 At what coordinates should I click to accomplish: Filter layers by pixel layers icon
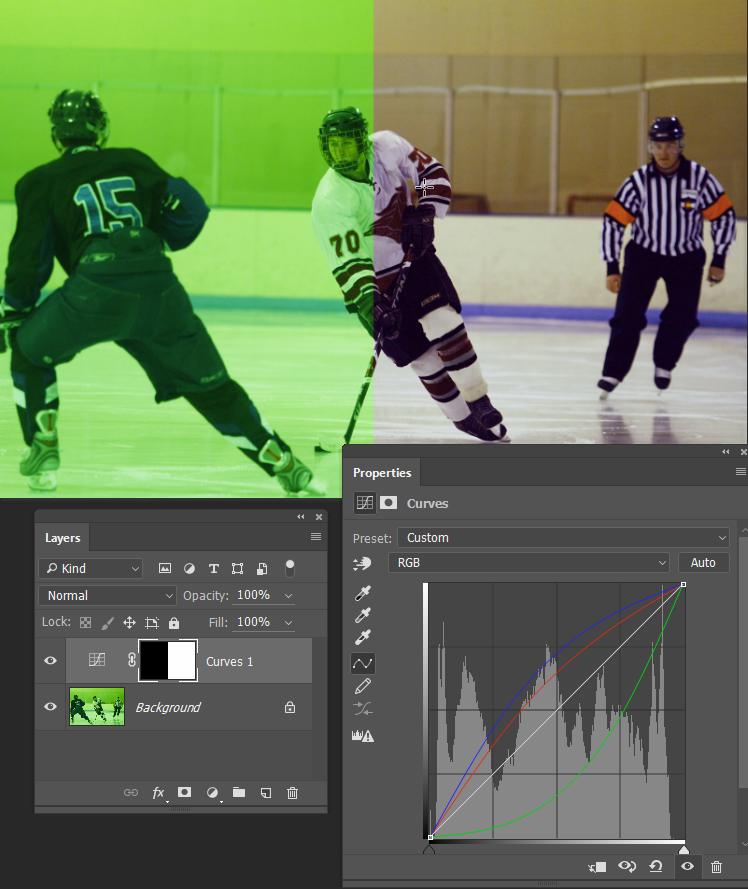pos(165,568)
